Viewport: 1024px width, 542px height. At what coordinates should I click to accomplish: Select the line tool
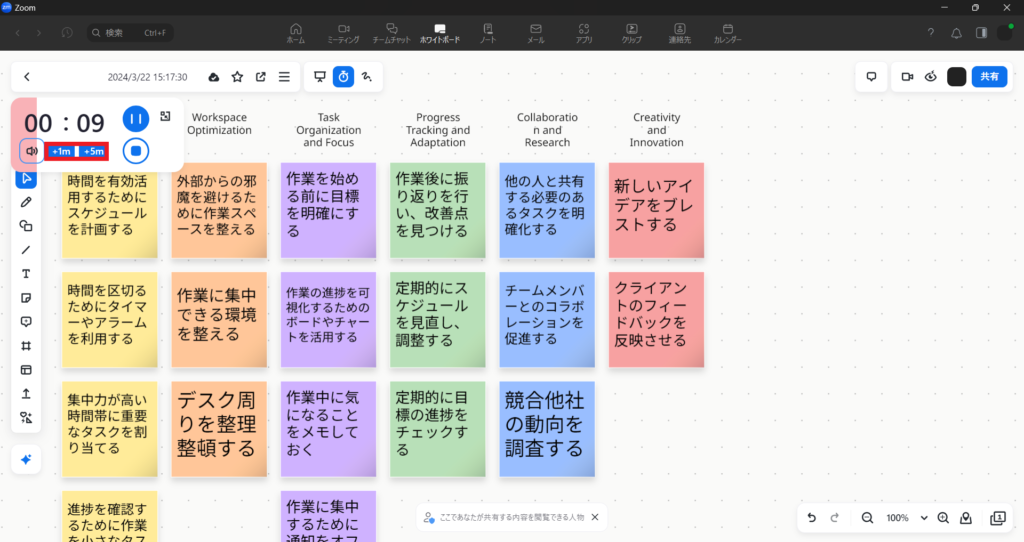pyautogui.click(x=26, y=250)
